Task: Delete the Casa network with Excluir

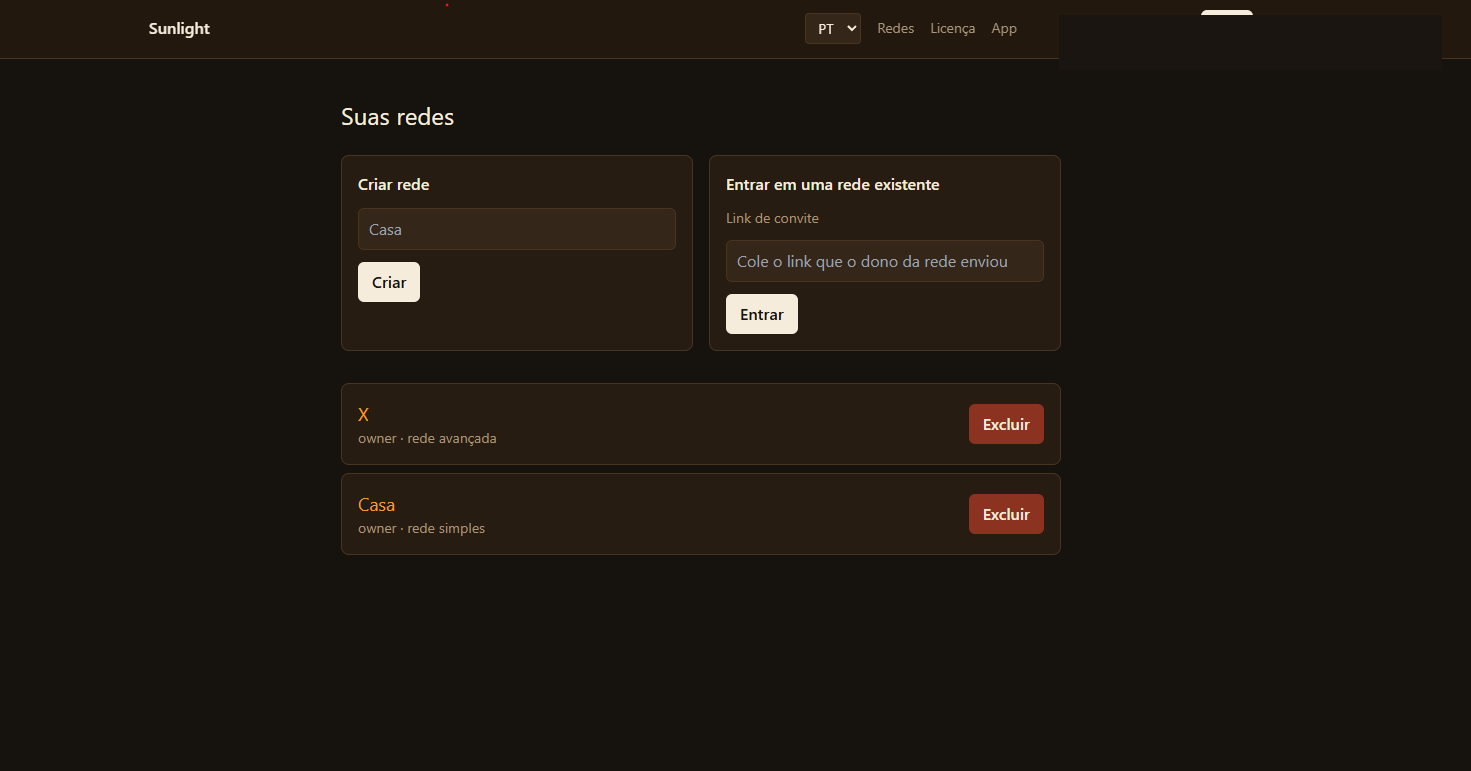Action: point(1006,514)
